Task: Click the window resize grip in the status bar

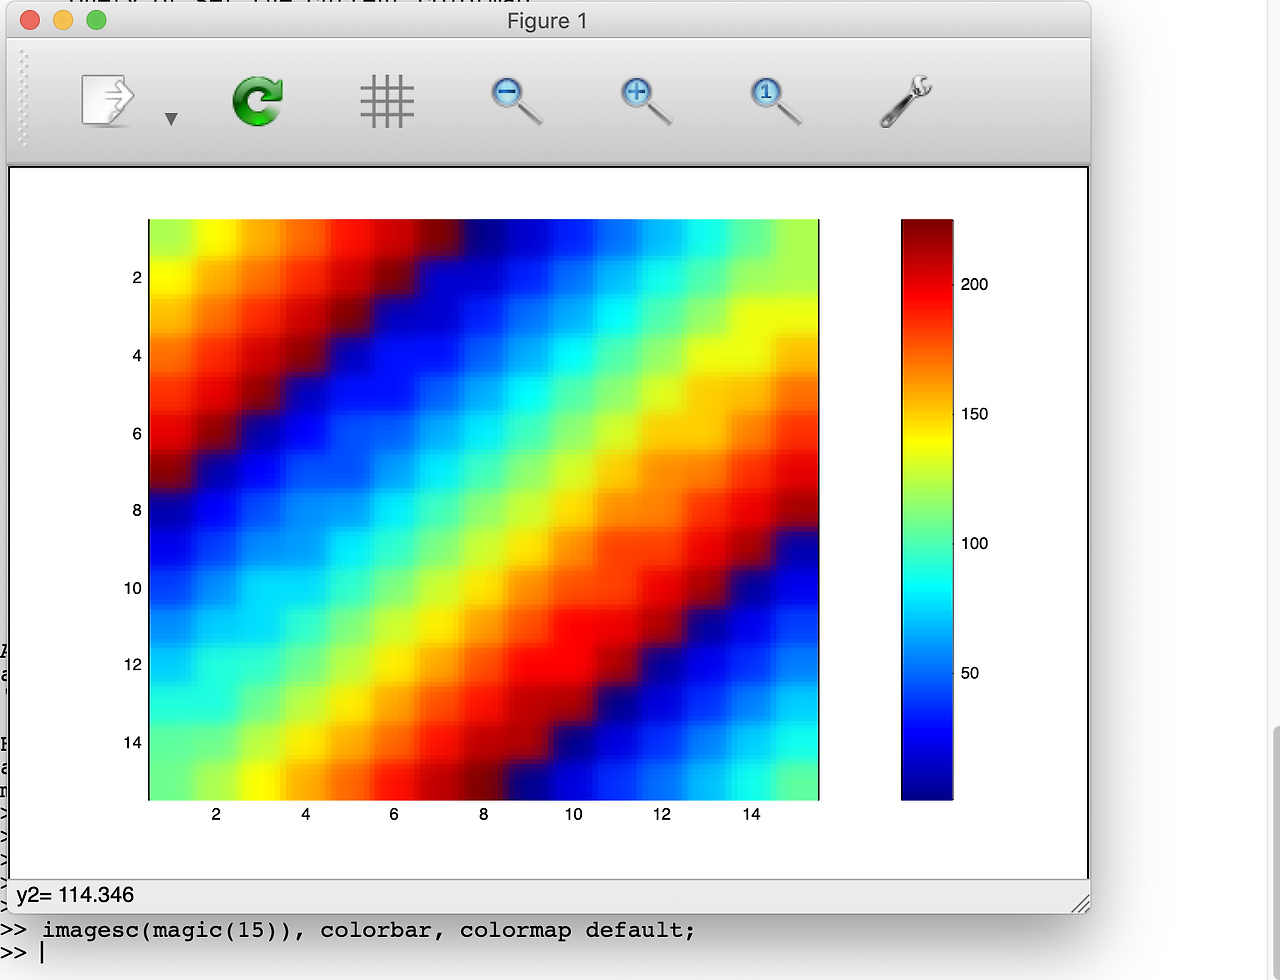Action: point(1080,903)
